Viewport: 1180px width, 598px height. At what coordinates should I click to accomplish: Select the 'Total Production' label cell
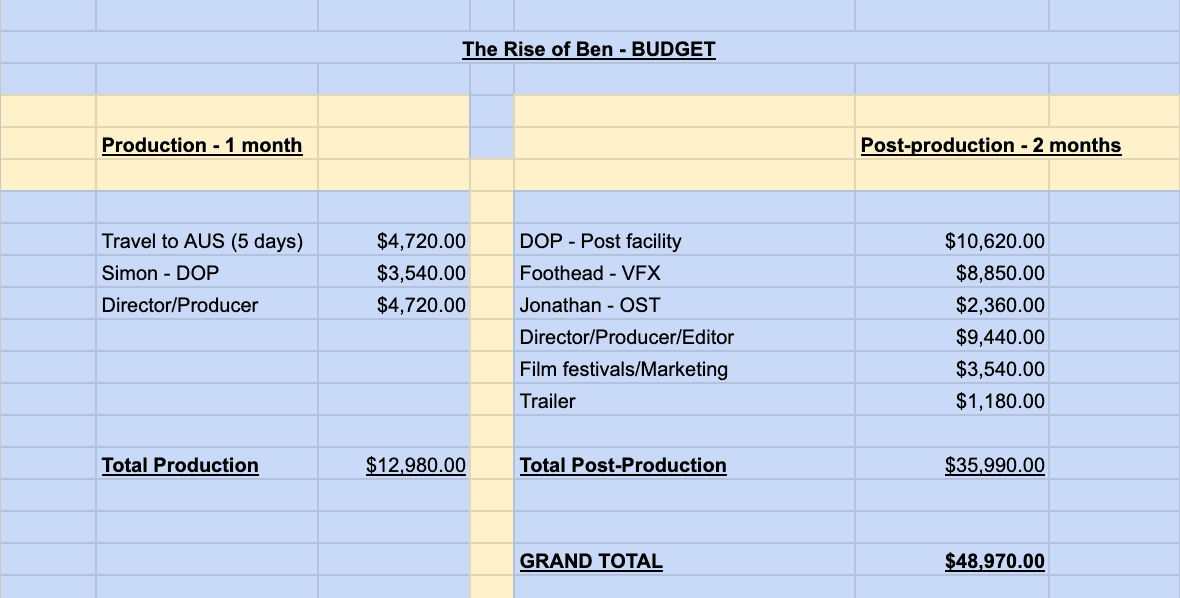(x=180, y=465)
